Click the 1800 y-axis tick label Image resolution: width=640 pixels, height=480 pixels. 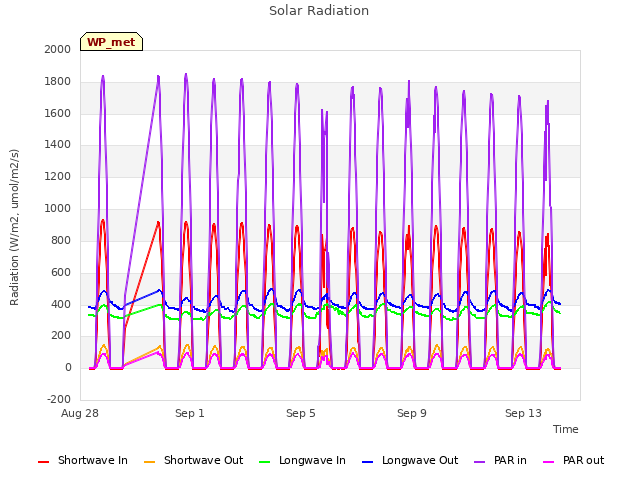coord(58,82)
